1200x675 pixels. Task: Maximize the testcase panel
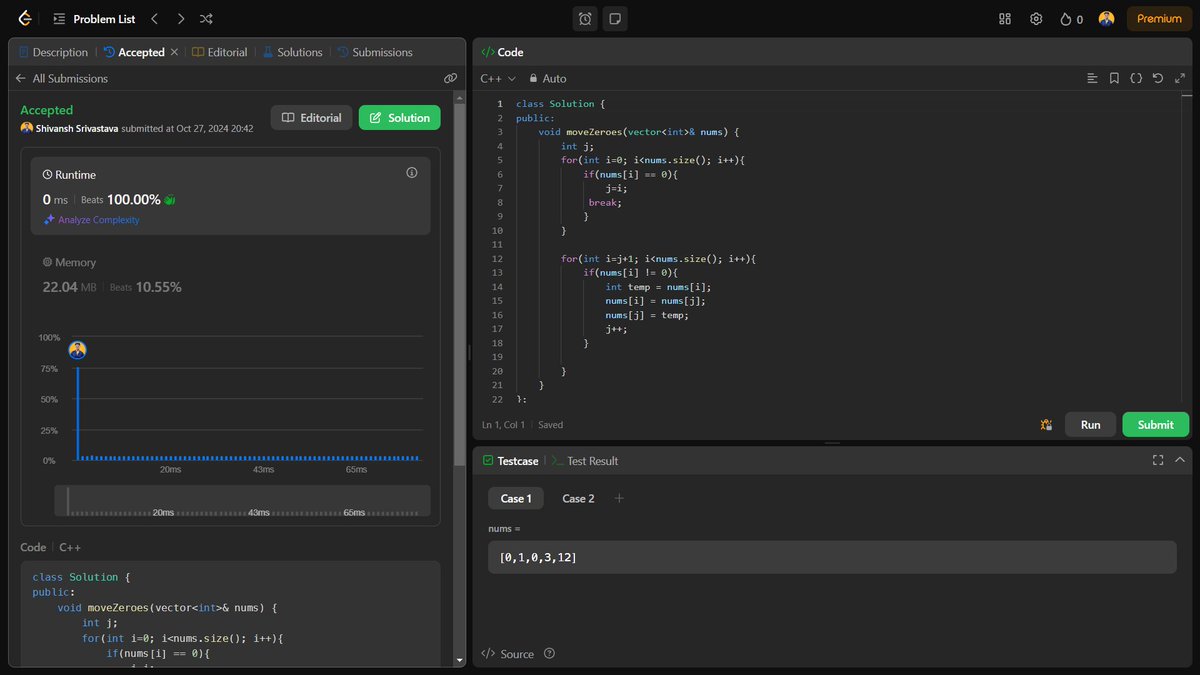click(1158, 460)
